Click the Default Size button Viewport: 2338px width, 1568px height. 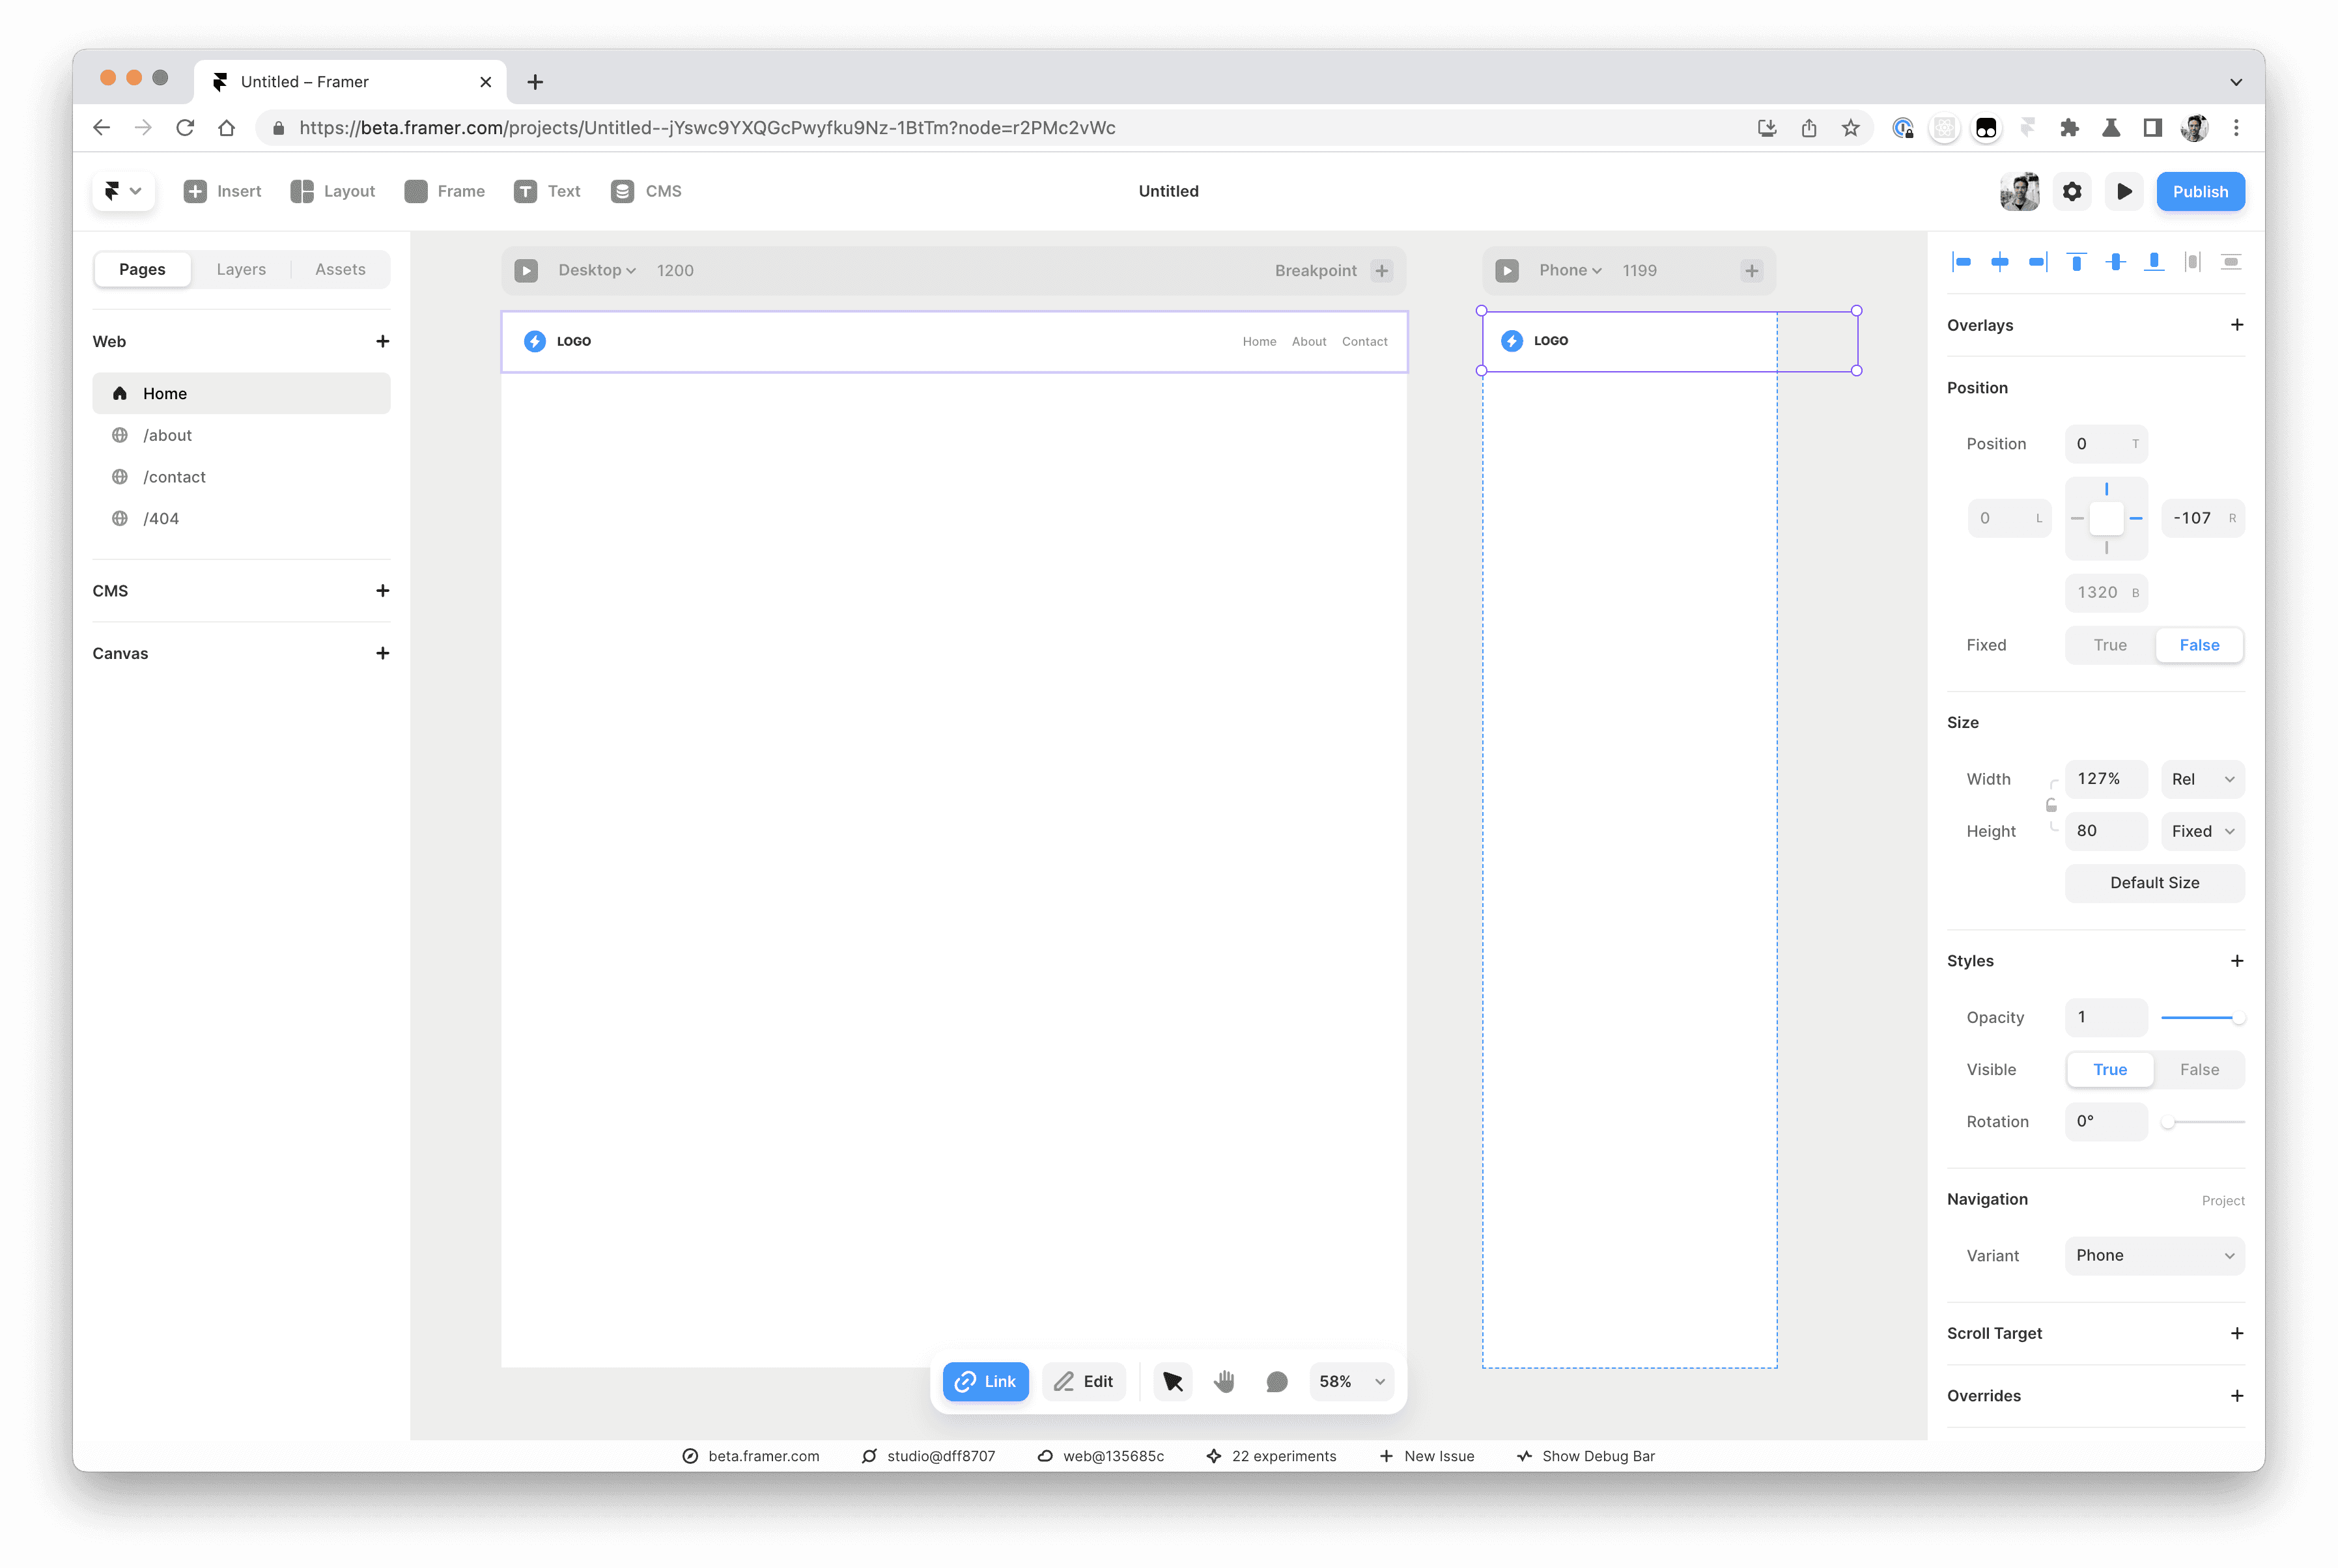2154,882
